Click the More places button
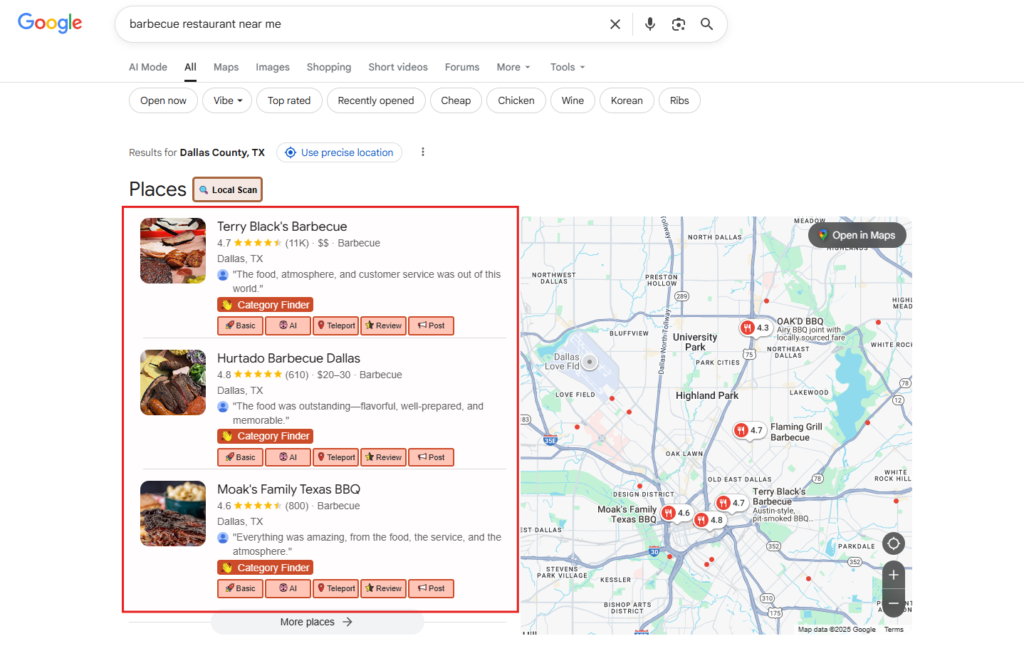This screenshot has height=651, width=1024. (x=316, y=622)
